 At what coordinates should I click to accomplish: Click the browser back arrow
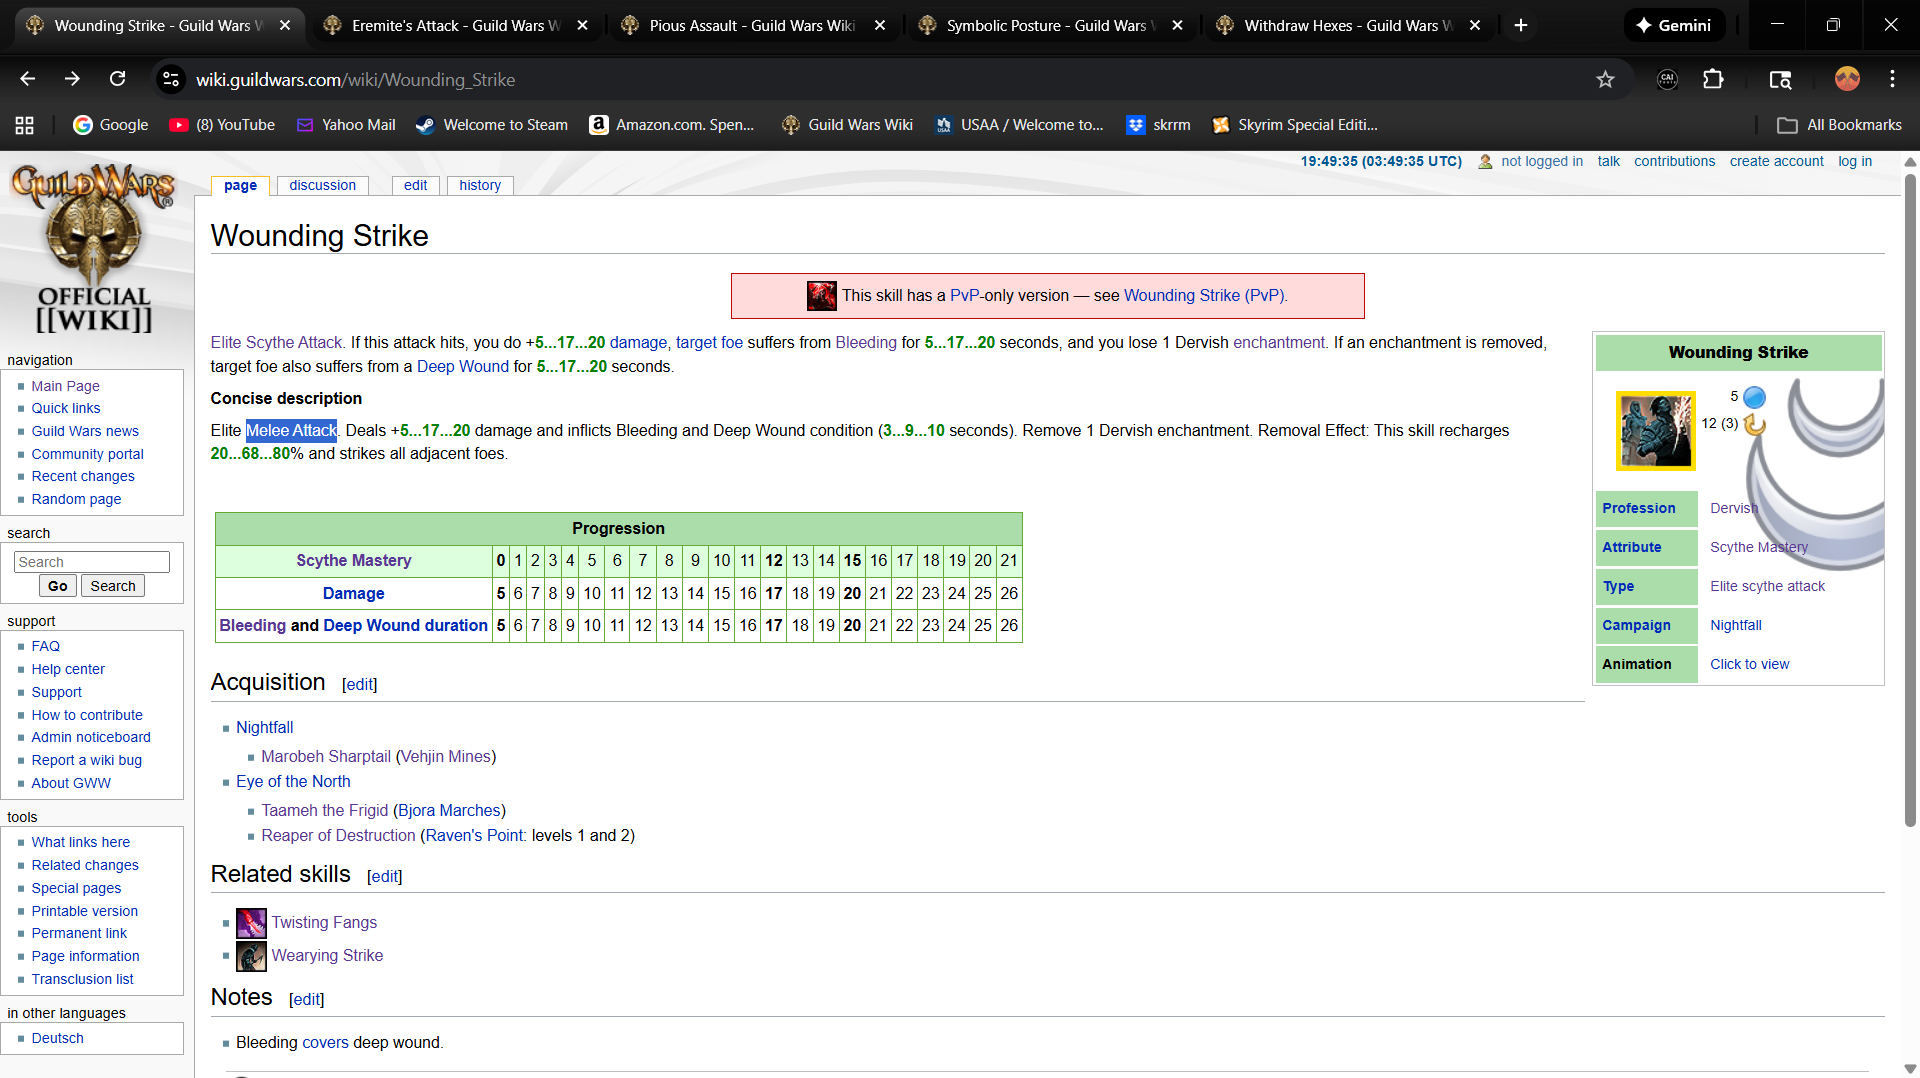[x=27, y=79]
